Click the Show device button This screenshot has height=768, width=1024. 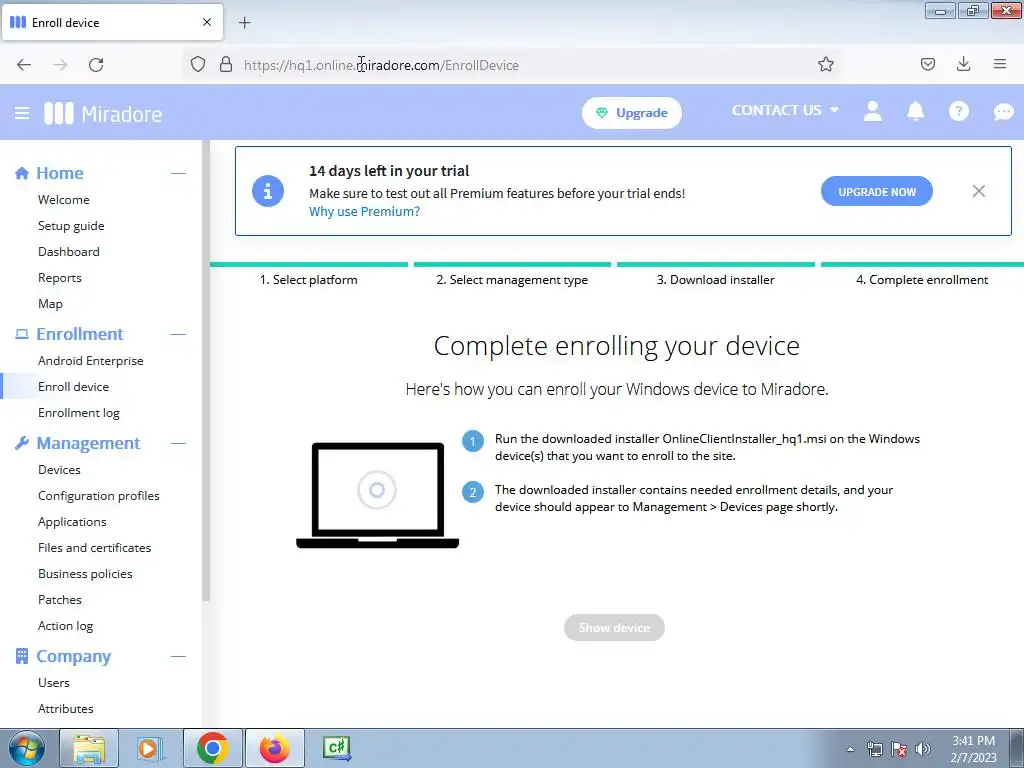[614, 628]
